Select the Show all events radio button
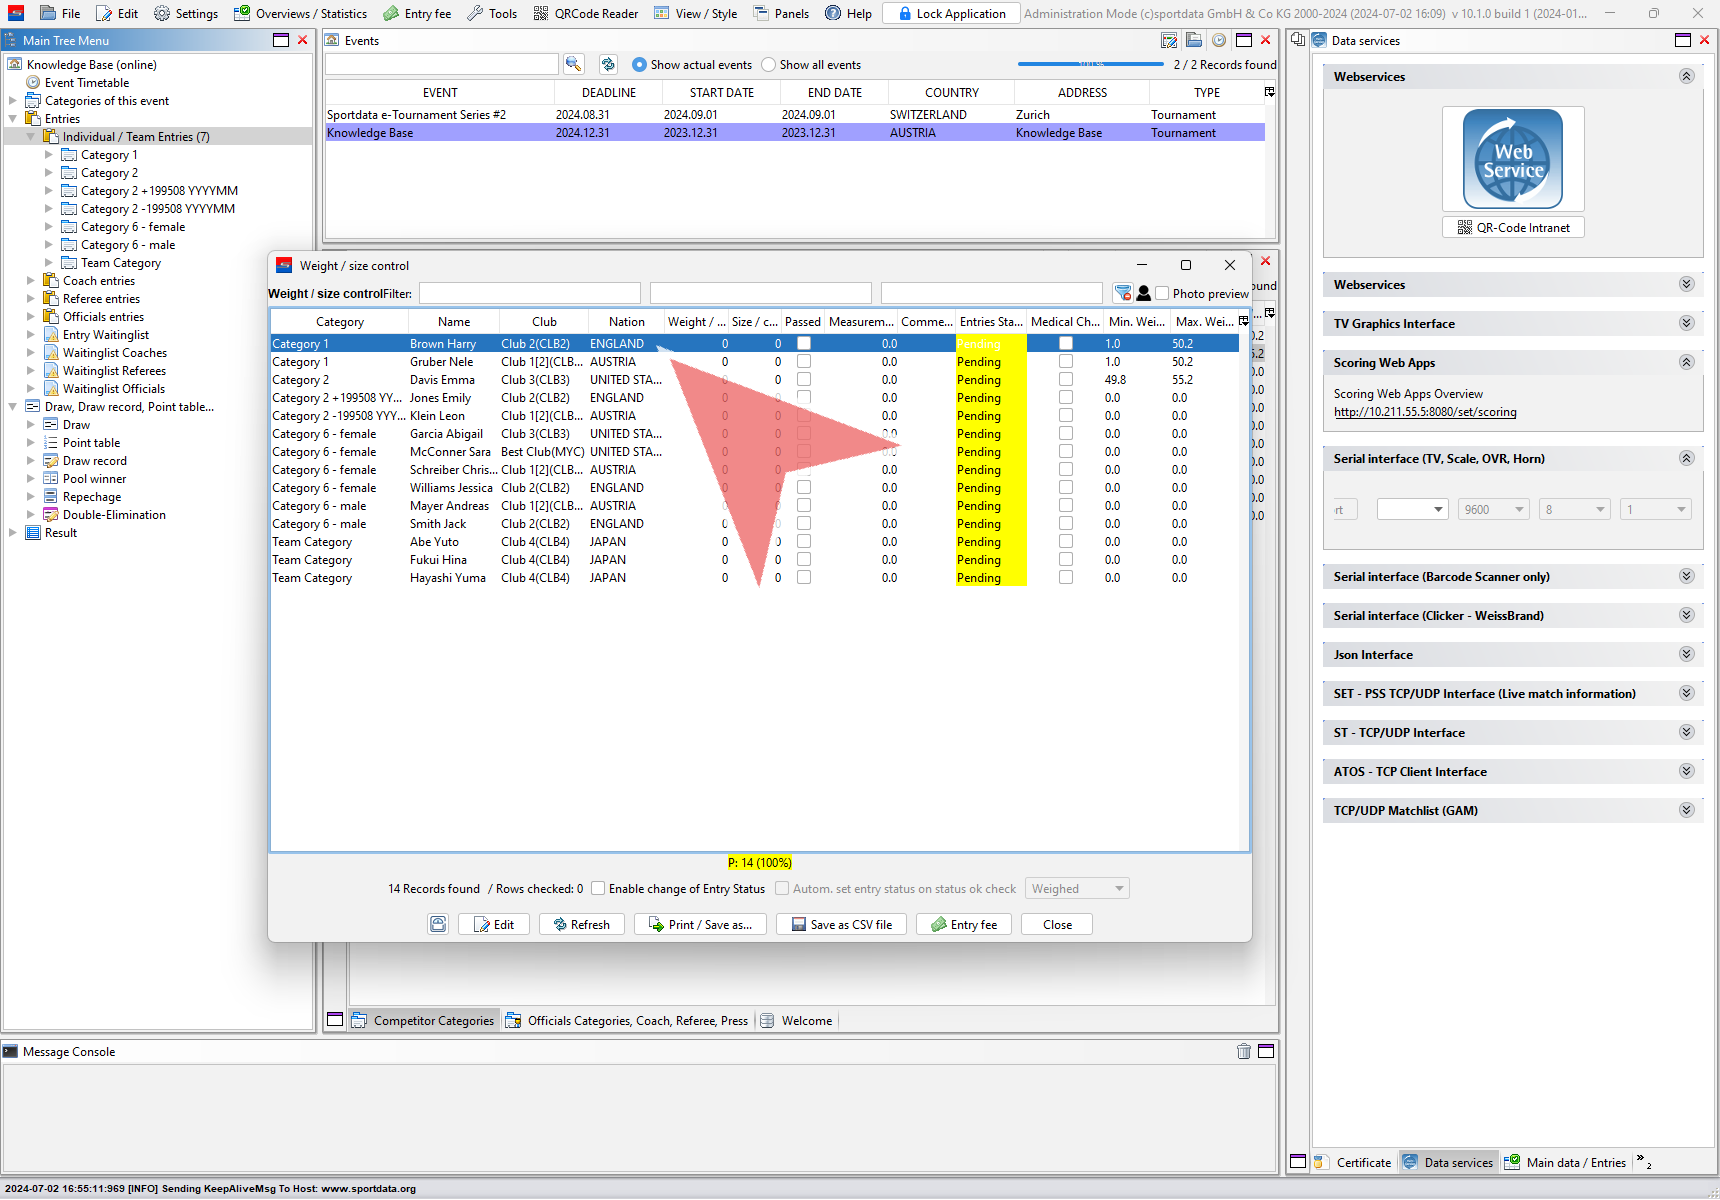Image resolution: width=1720 pixels, height=1200 pixels. point(768,64)
